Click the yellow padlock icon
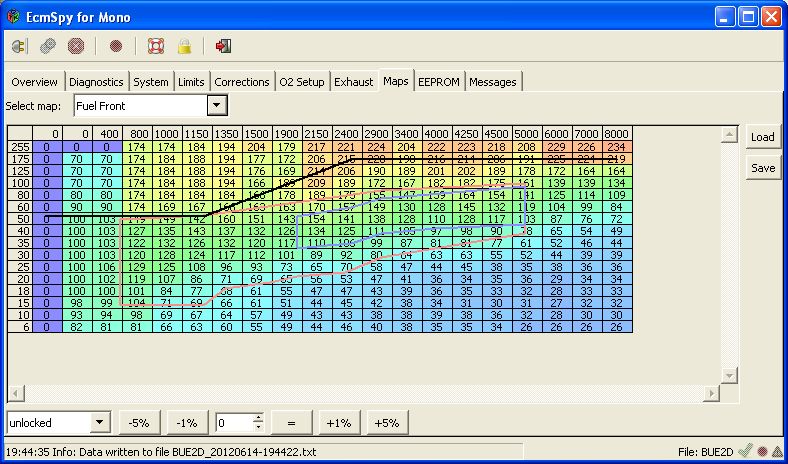This screenshot has width=788, height=464. point(184,46)
